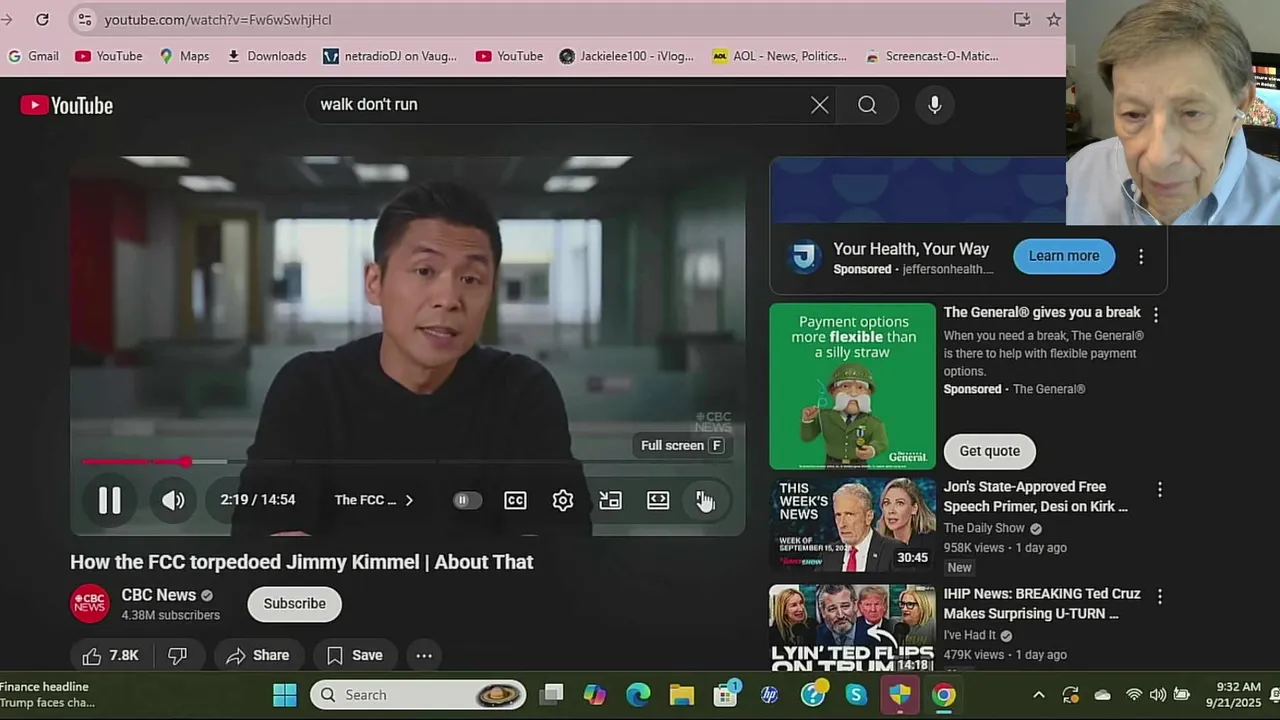Open Jon's State-Approved Free Speech Primer title
Image resolution: width=1280 pixels, height=720 pixels.
click(x=1036, y=497)
